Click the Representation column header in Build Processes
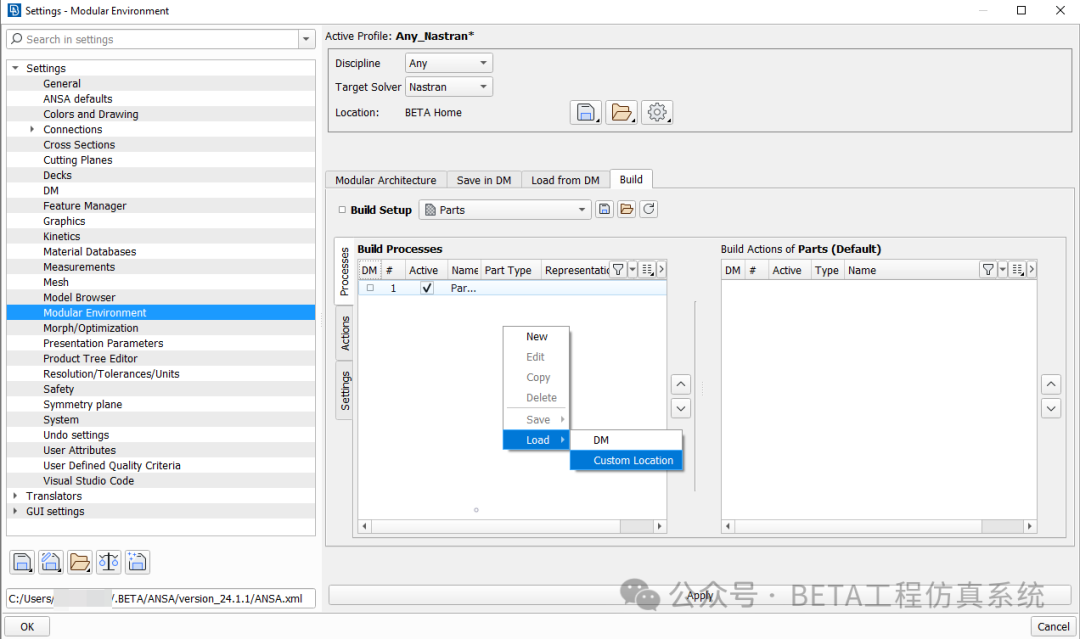Viewport: 1080px width, 639px height. pyautogui.click(x=576, y=270)
